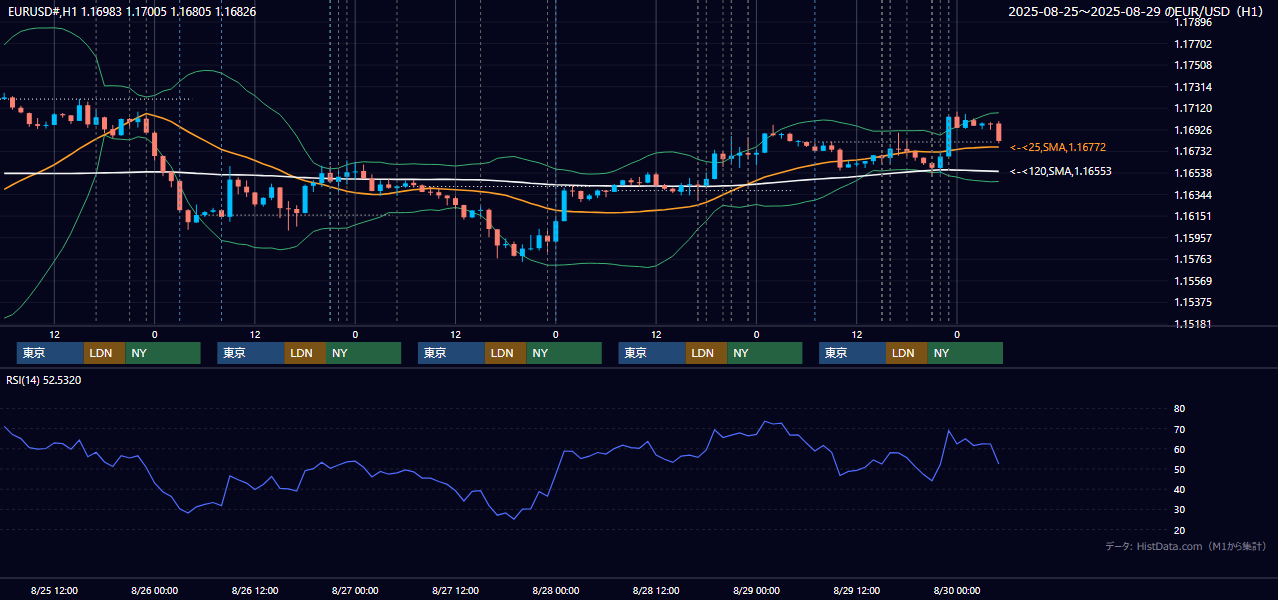Click RSI level 40 on axis

[1179, 490]
